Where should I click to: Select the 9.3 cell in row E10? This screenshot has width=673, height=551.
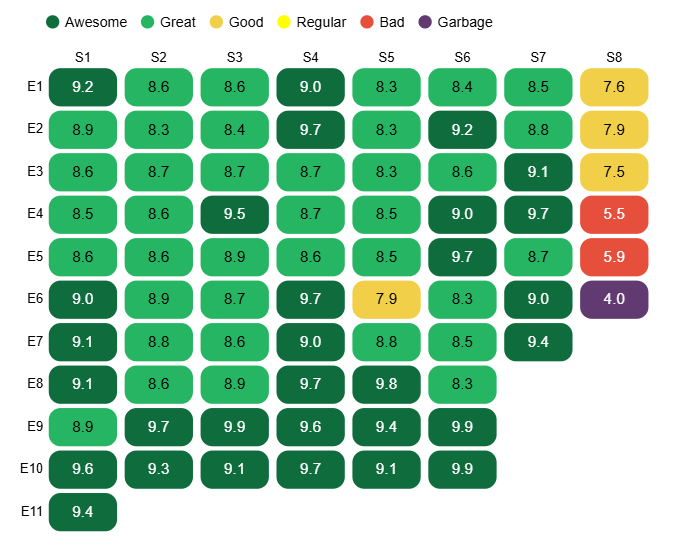(x=159, y=469)
